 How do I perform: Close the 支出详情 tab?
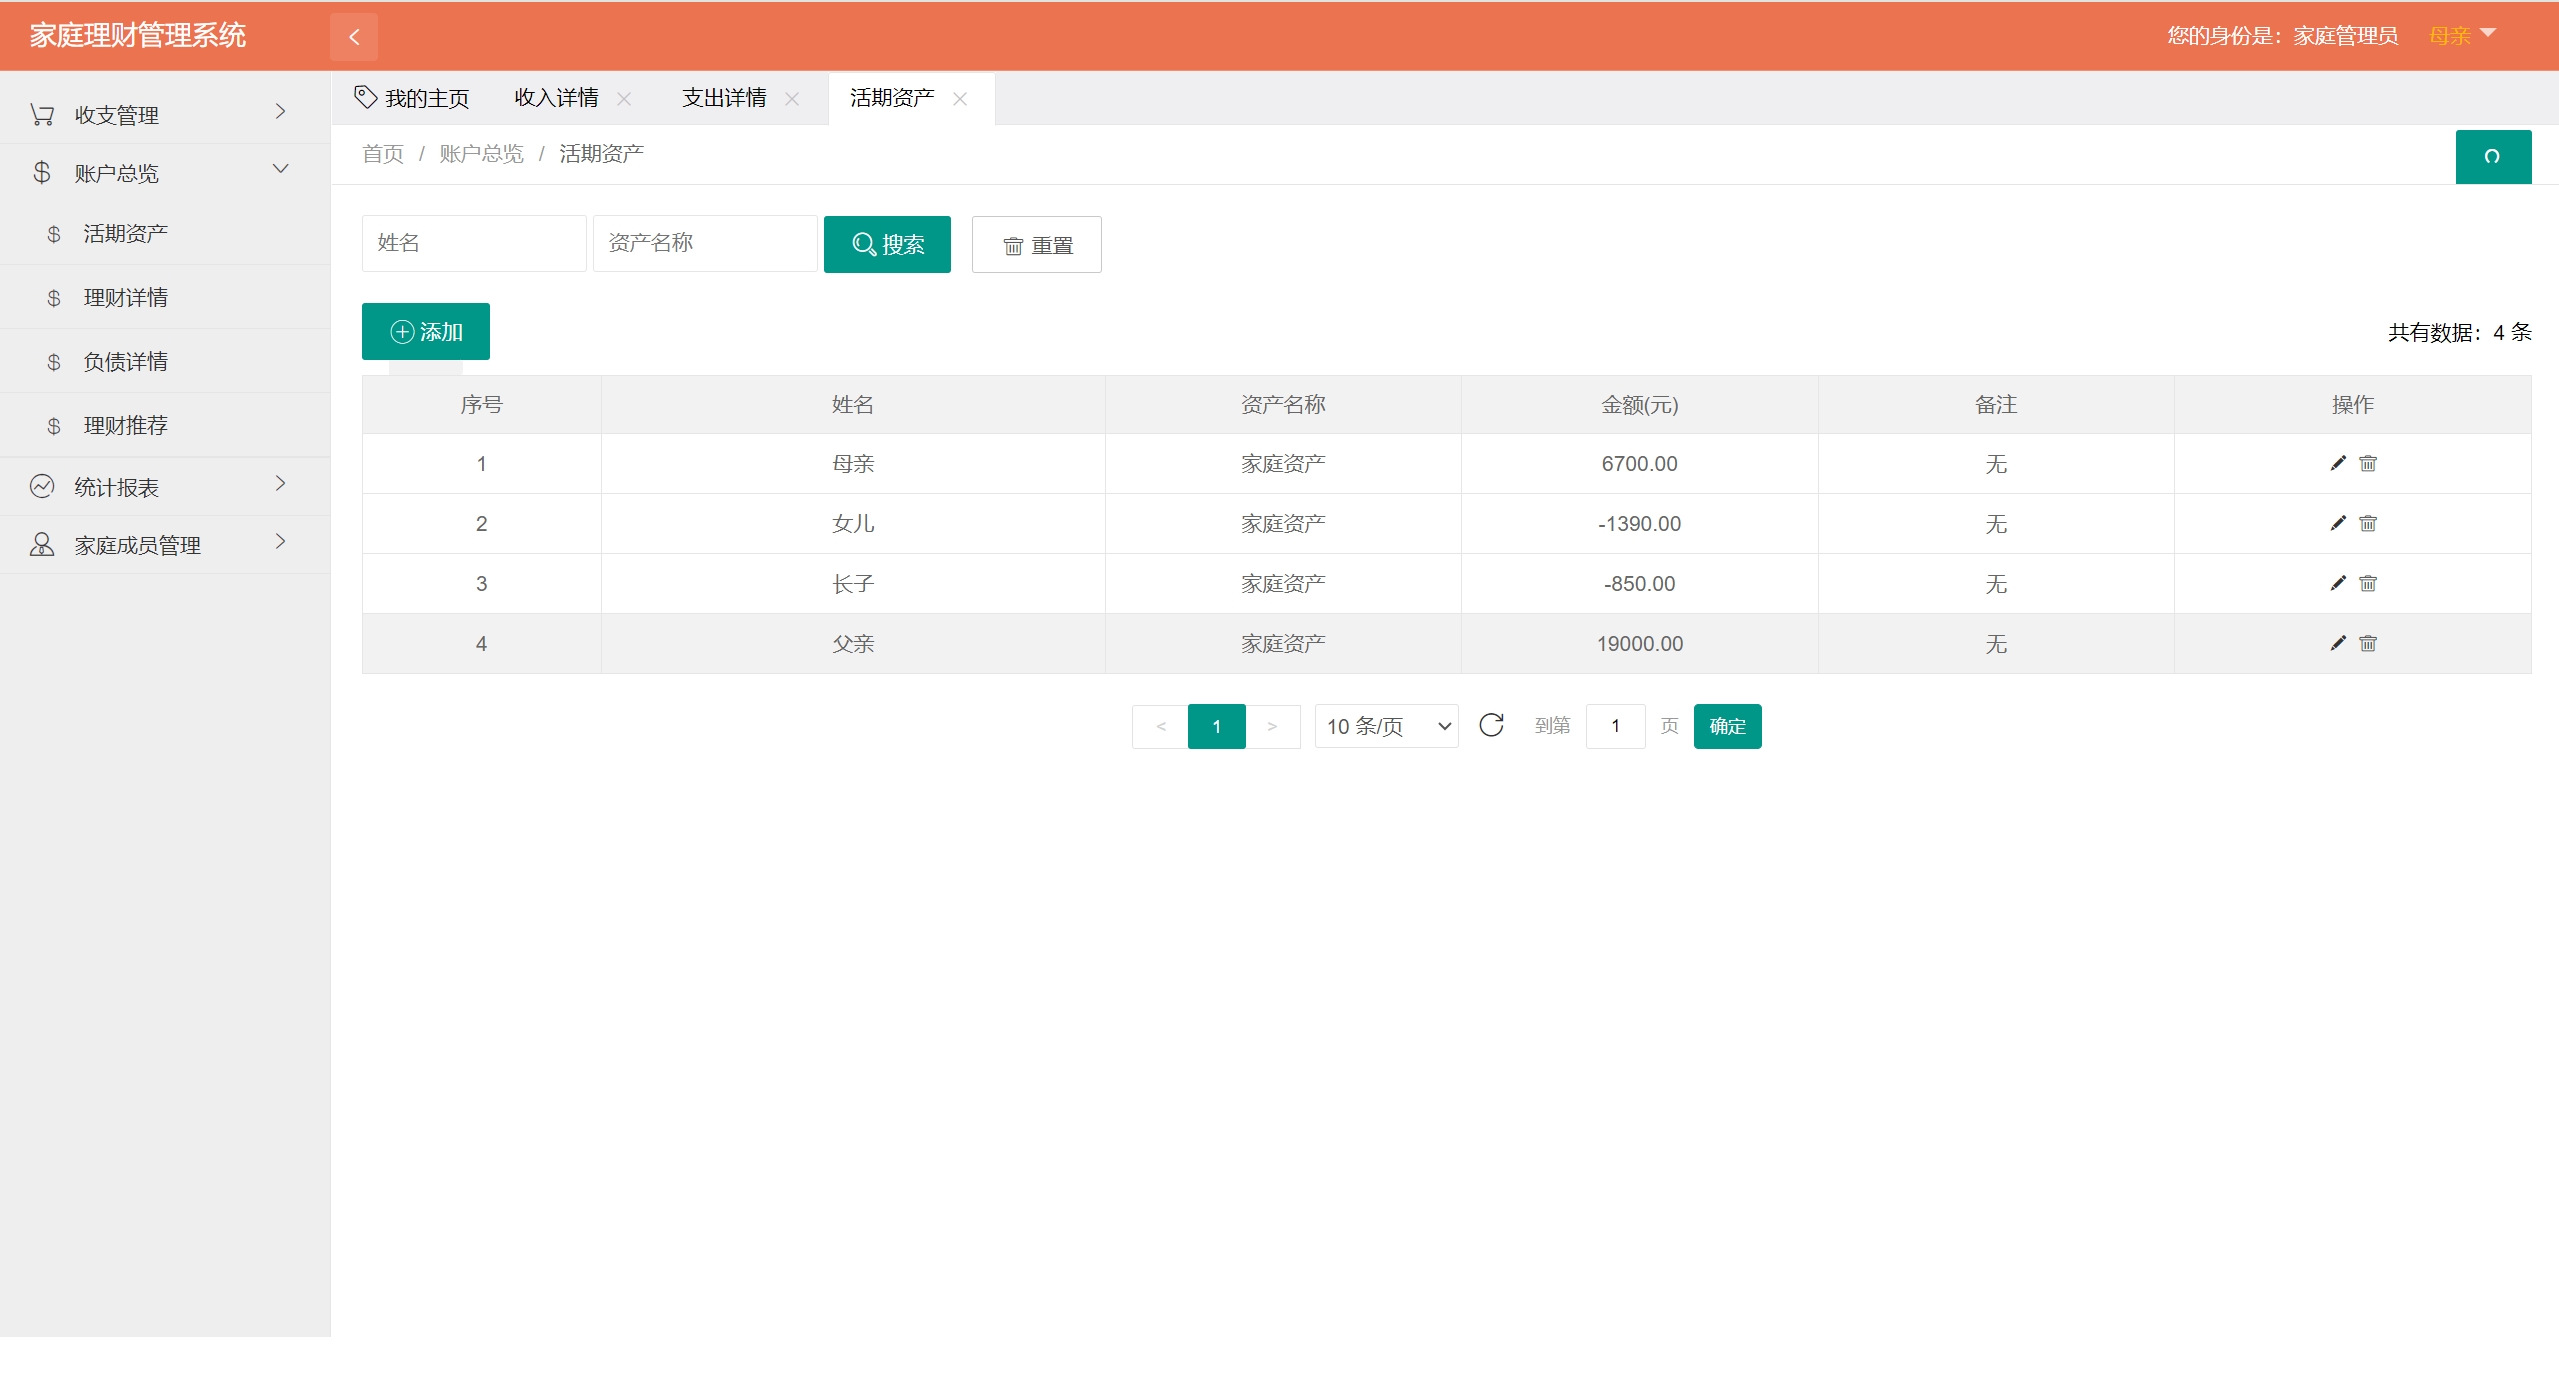(792, 99)
